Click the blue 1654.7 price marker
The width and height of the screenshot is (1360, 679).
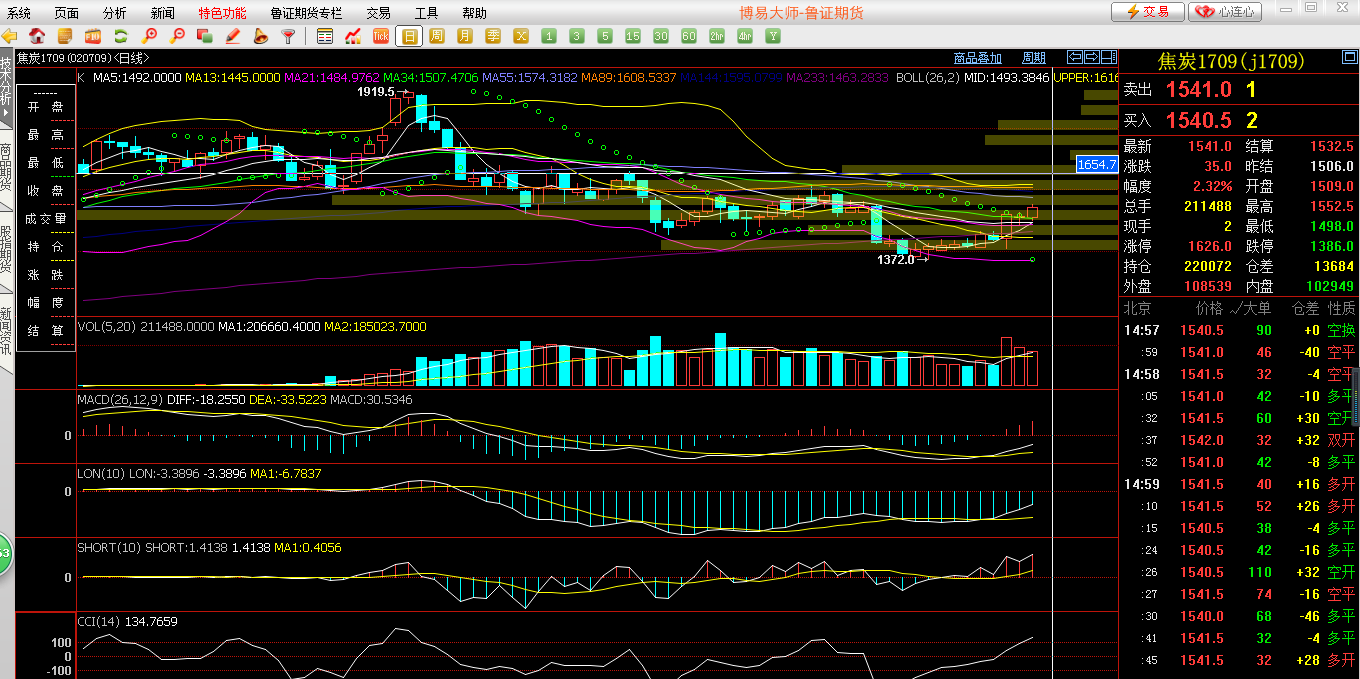pos(1096,164)
